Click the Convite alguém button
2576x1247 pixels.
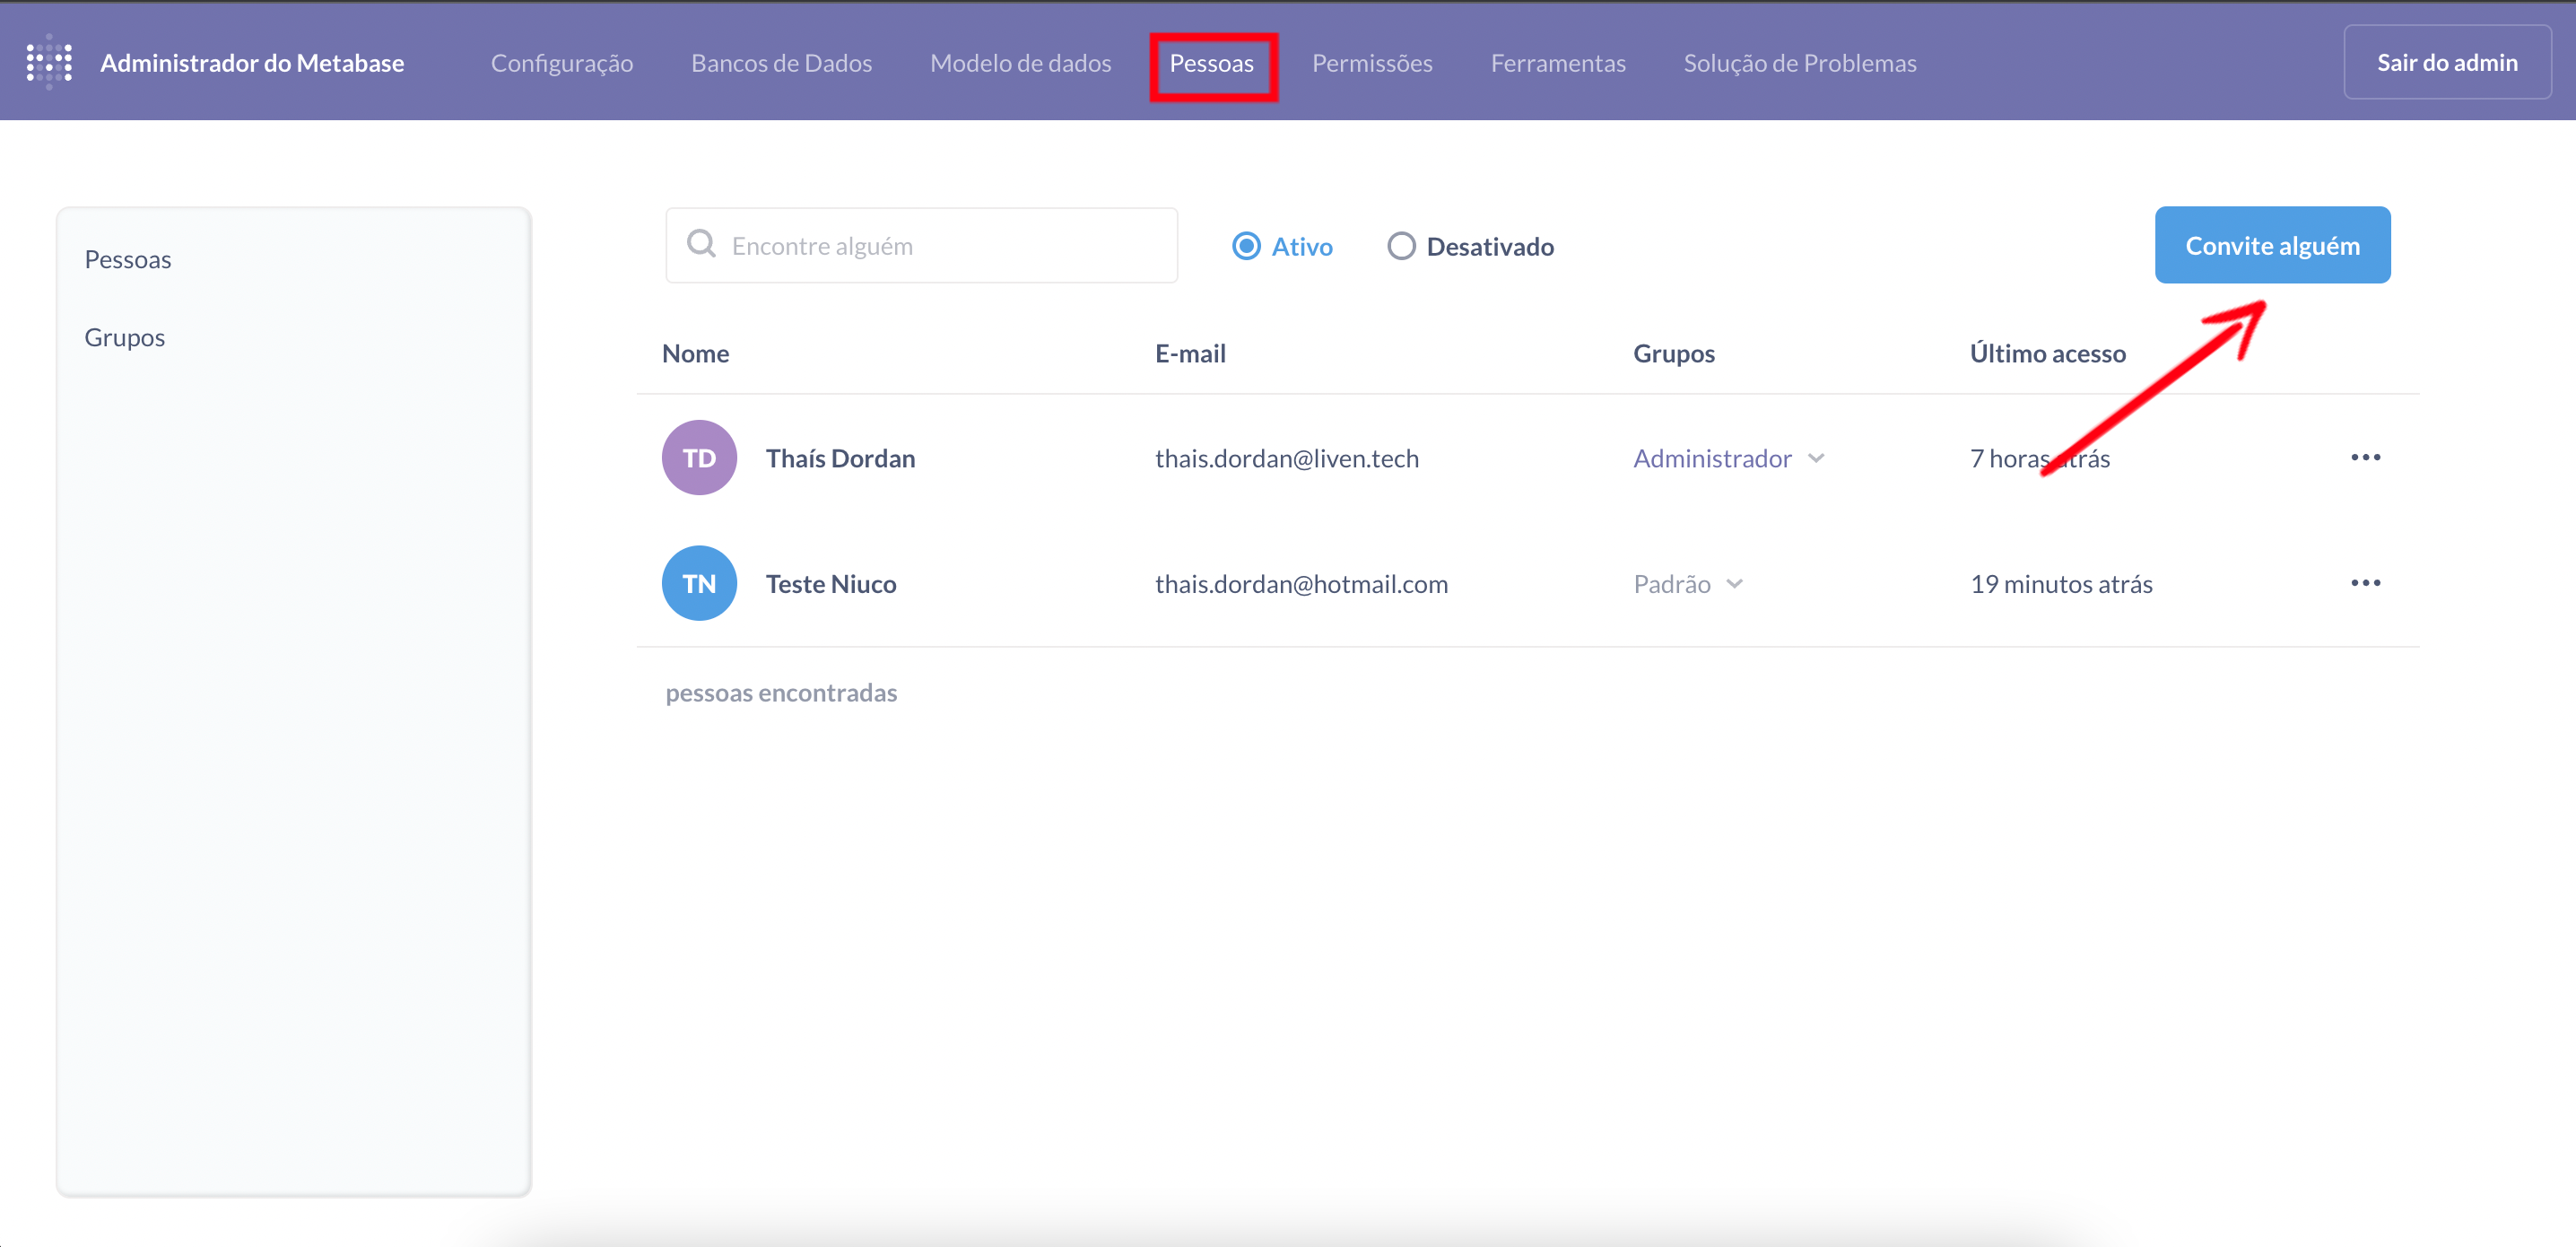(2271, 245)
